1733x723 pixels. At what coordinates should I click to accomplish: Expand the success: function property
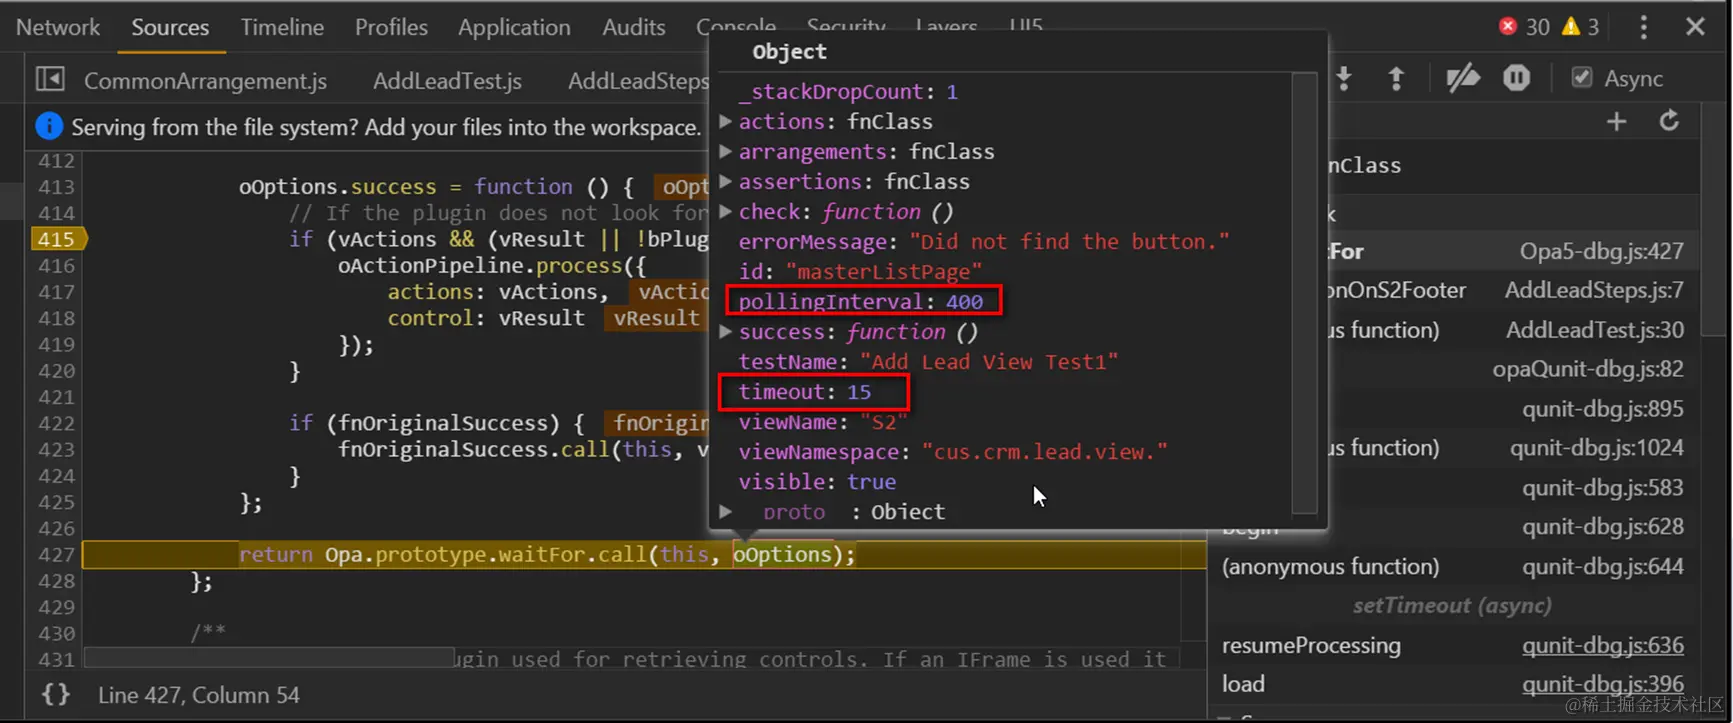click(x=726, y=332)
